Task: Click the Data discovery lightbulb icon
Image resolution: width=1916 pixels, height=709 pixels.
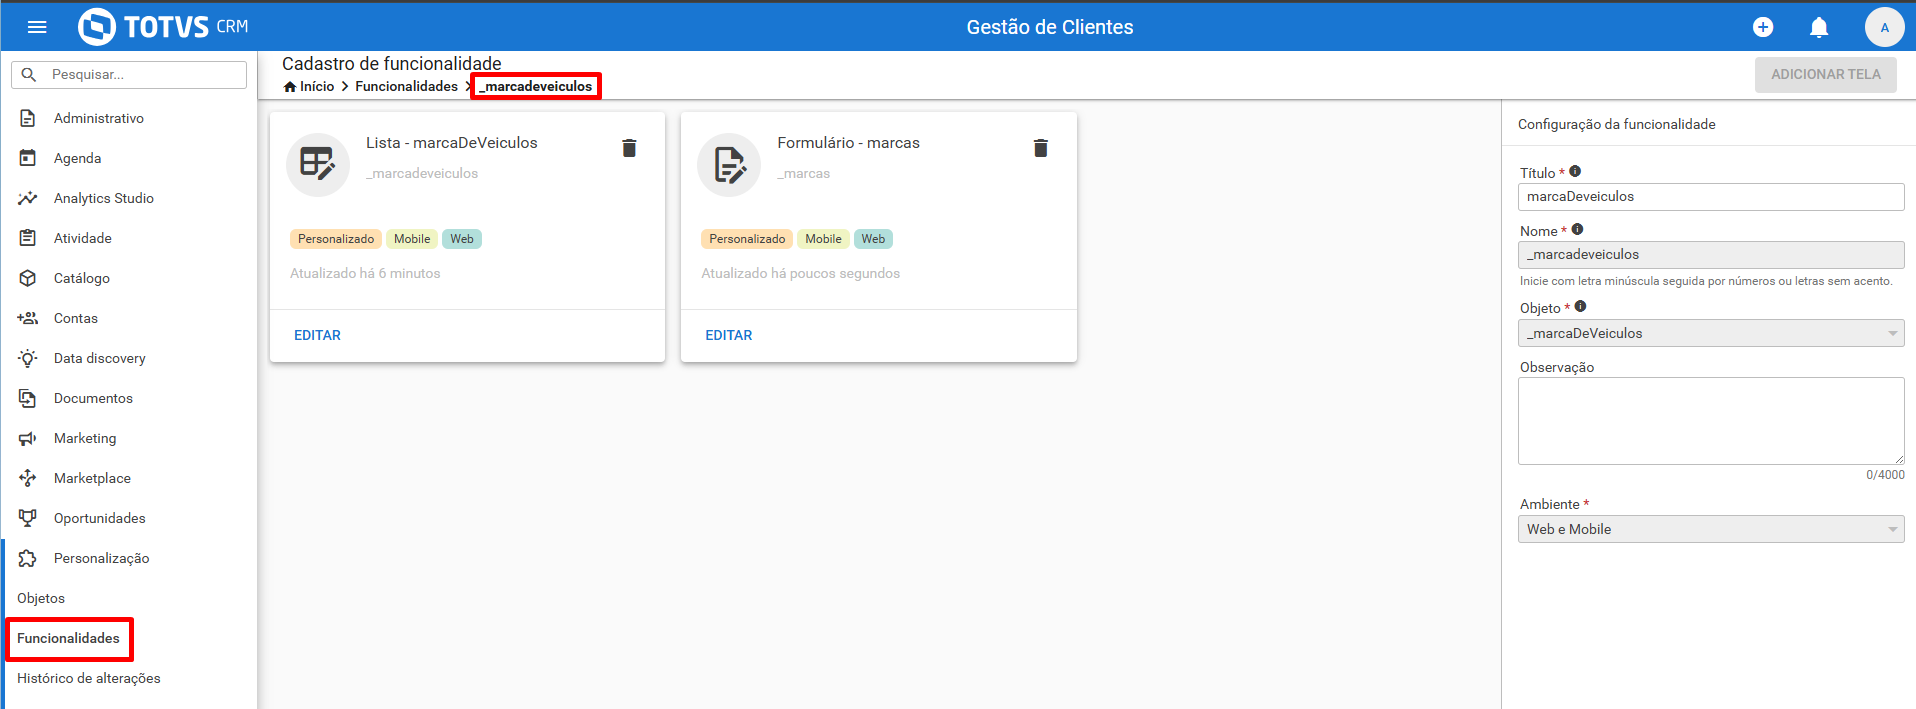Action: coord(28,358)
